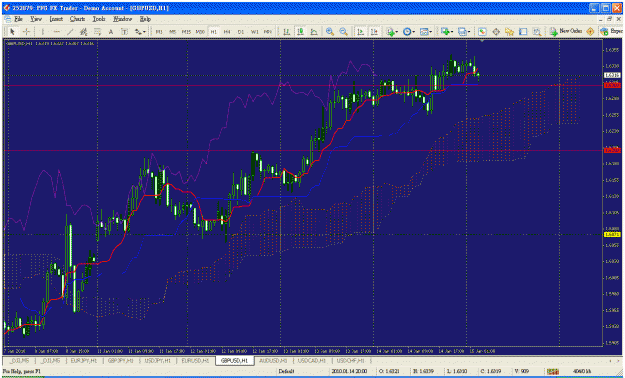Zoom in on the chart

(330, 32)
